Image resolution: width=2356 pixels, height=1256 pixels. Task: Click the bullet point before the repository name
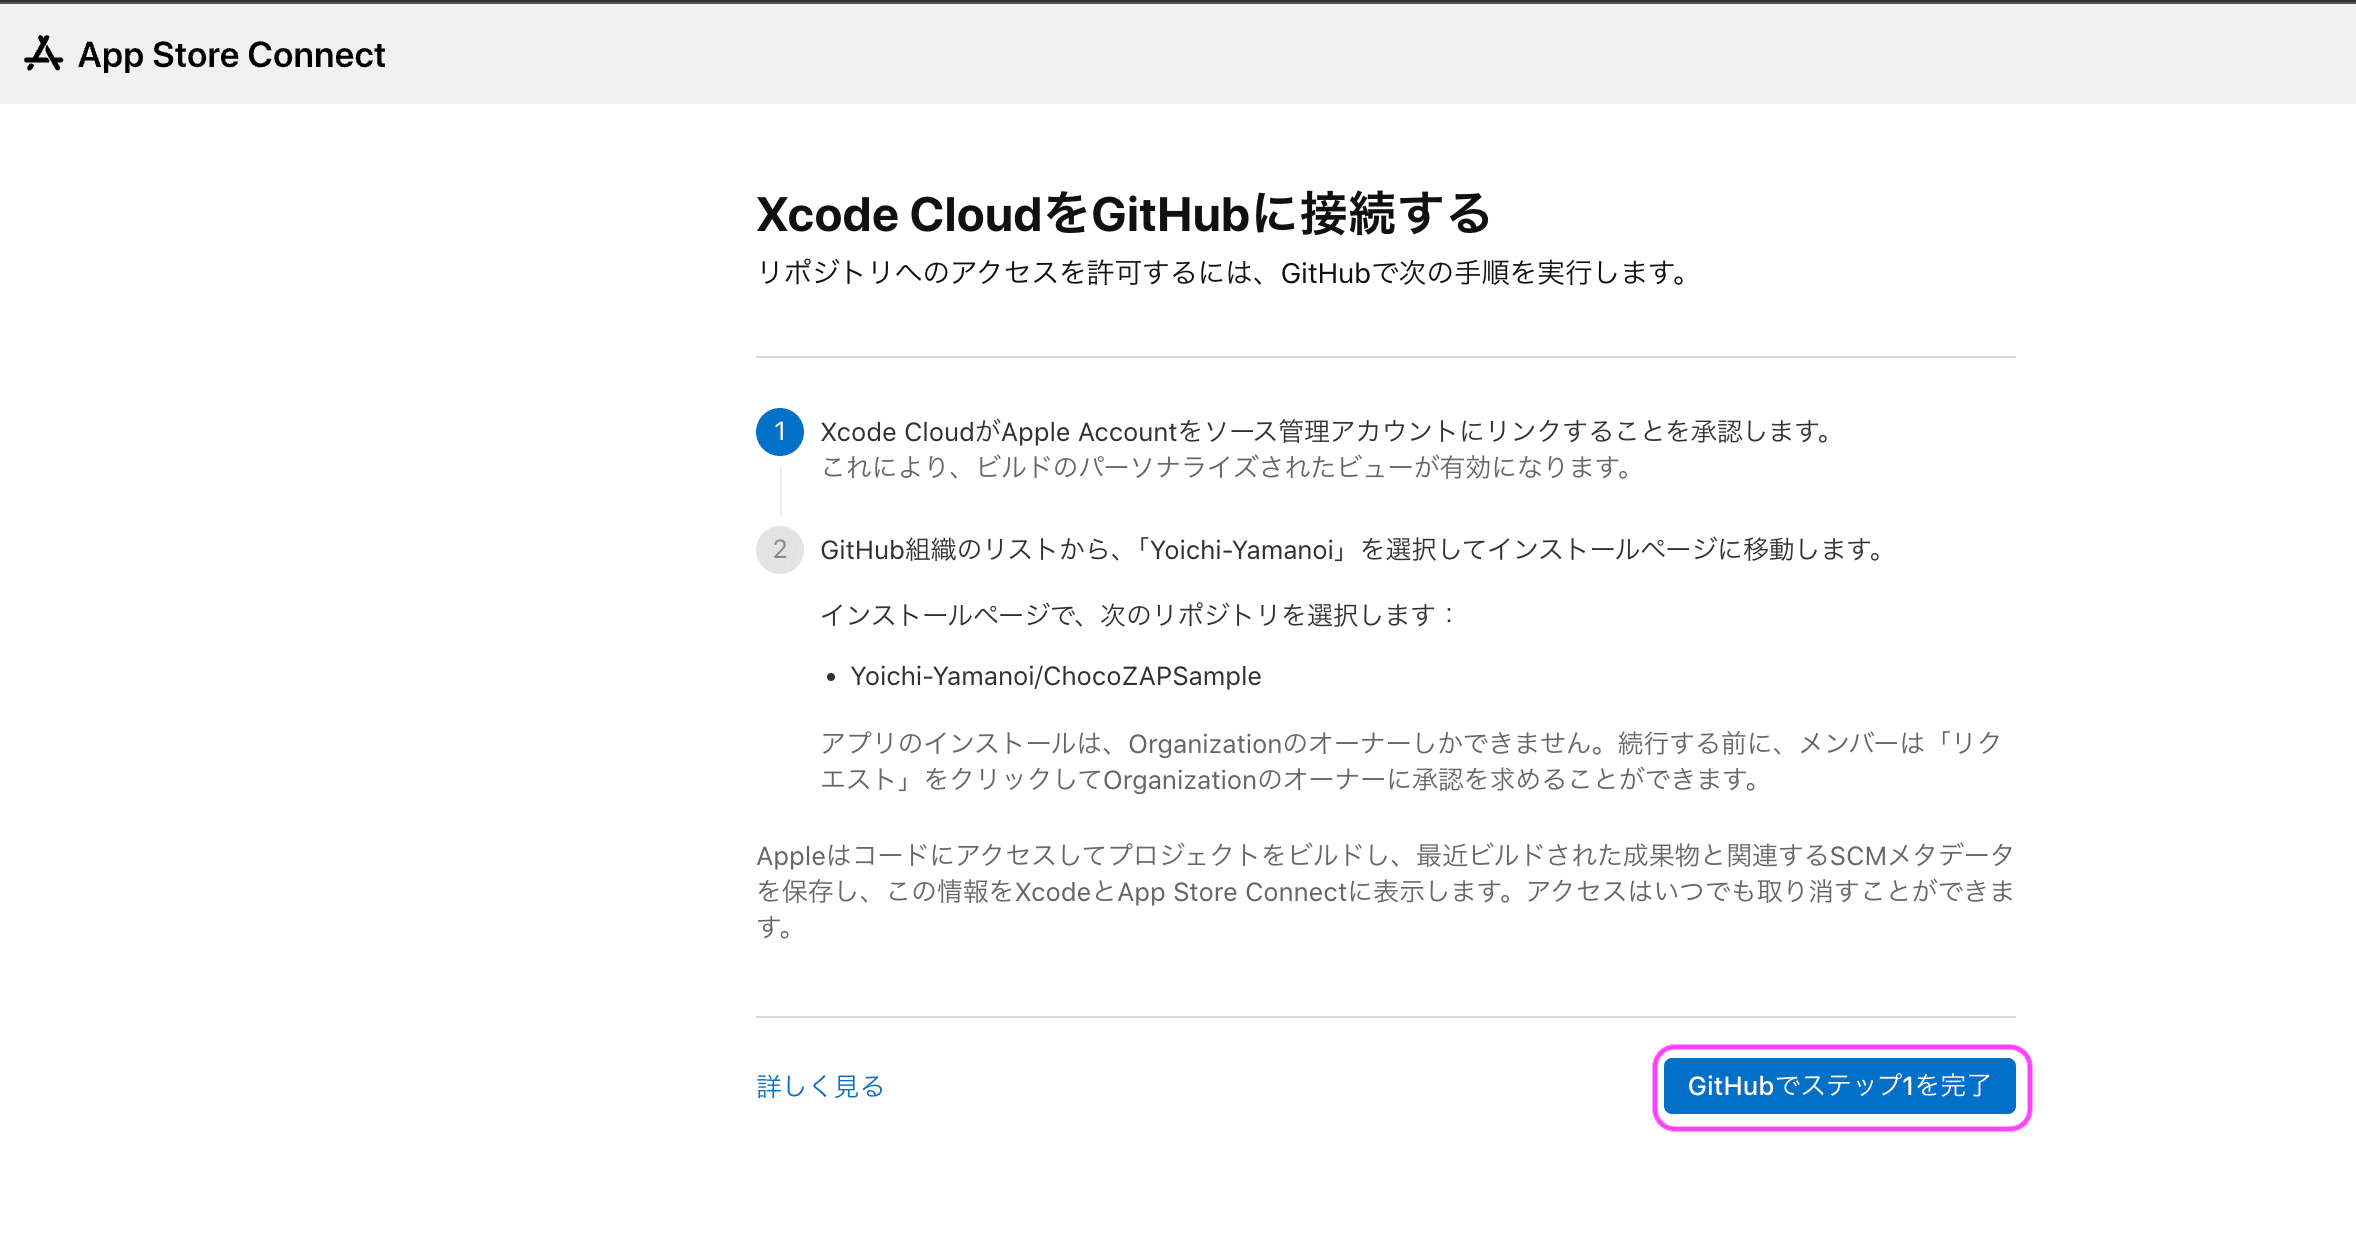click(x=830, y=678)
